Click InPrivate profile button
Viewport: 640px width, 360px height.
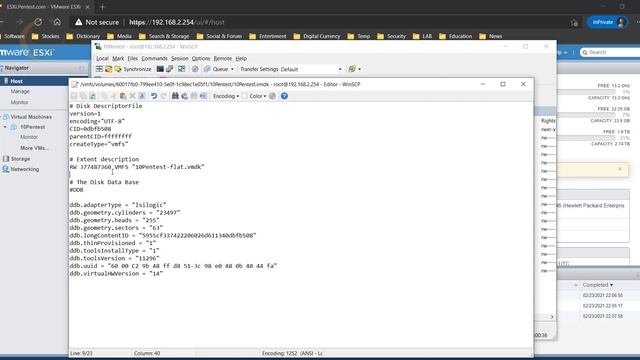coord(607,22)
